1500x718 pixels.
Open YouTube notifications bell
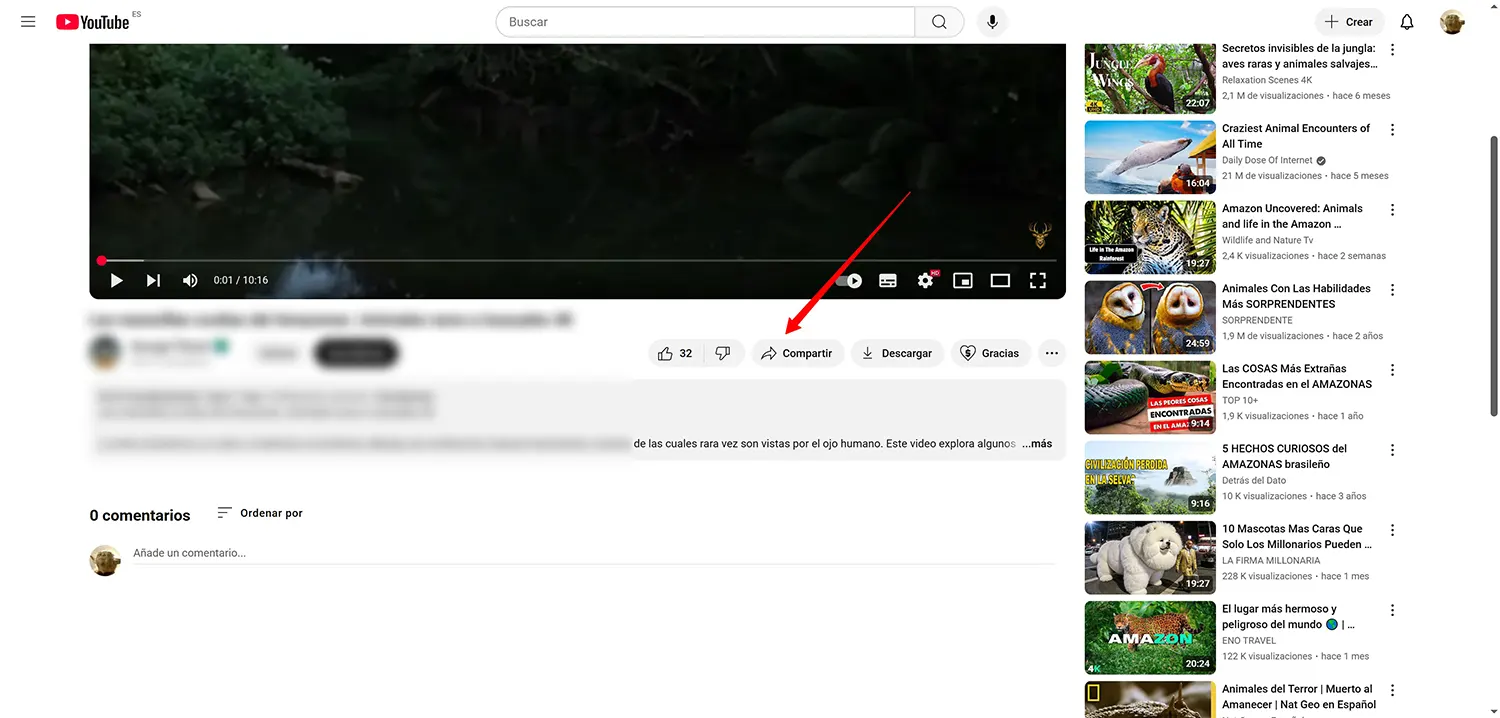pos(1406,21)
